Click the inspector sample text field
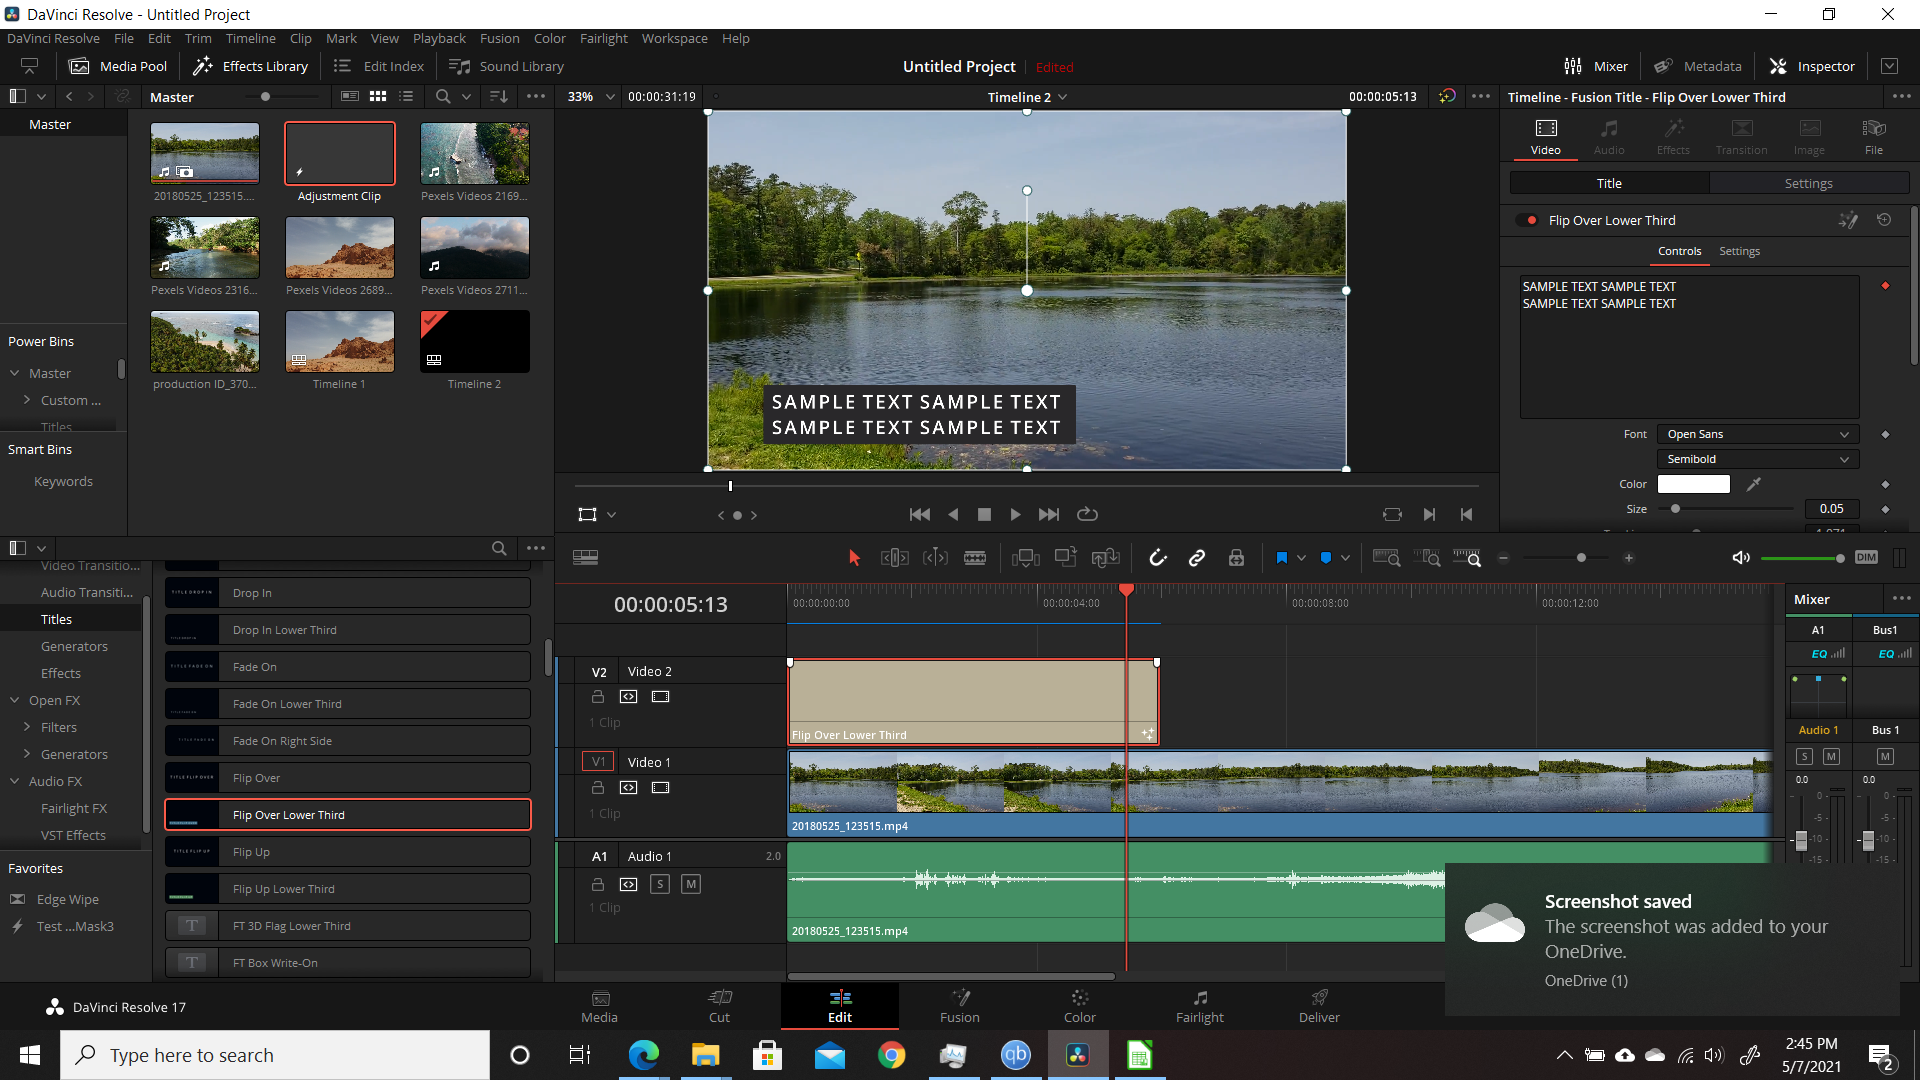The height and width of the screenshot is (1080, 1920). click(1689, 346)
